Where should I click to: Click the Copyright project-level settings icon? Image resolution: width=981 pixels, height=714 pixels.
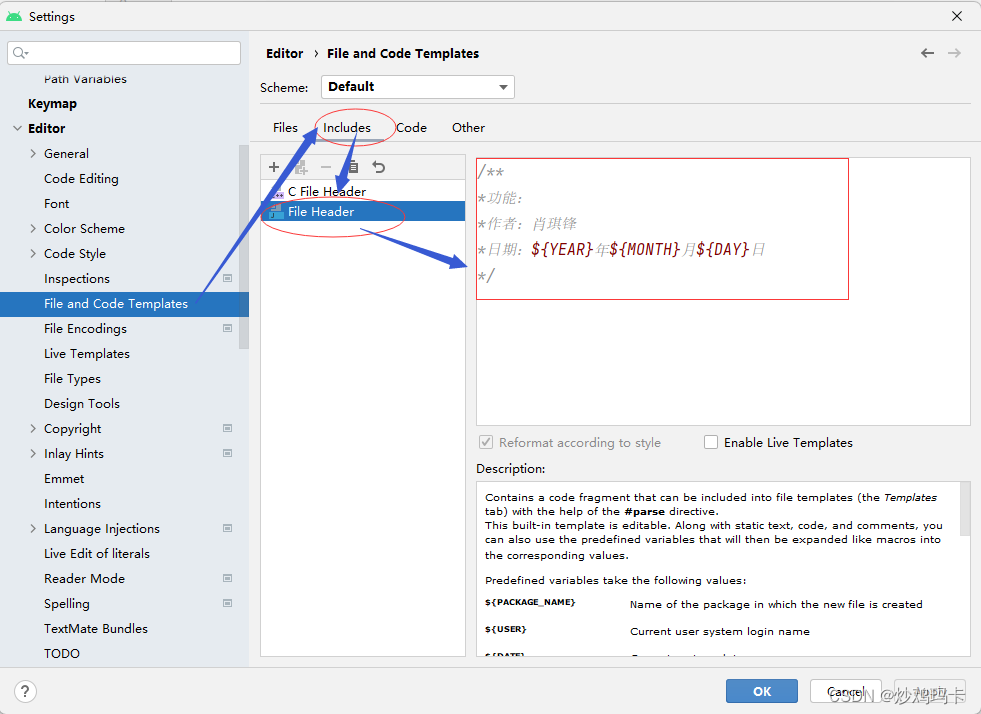click(x=228, y=428)
